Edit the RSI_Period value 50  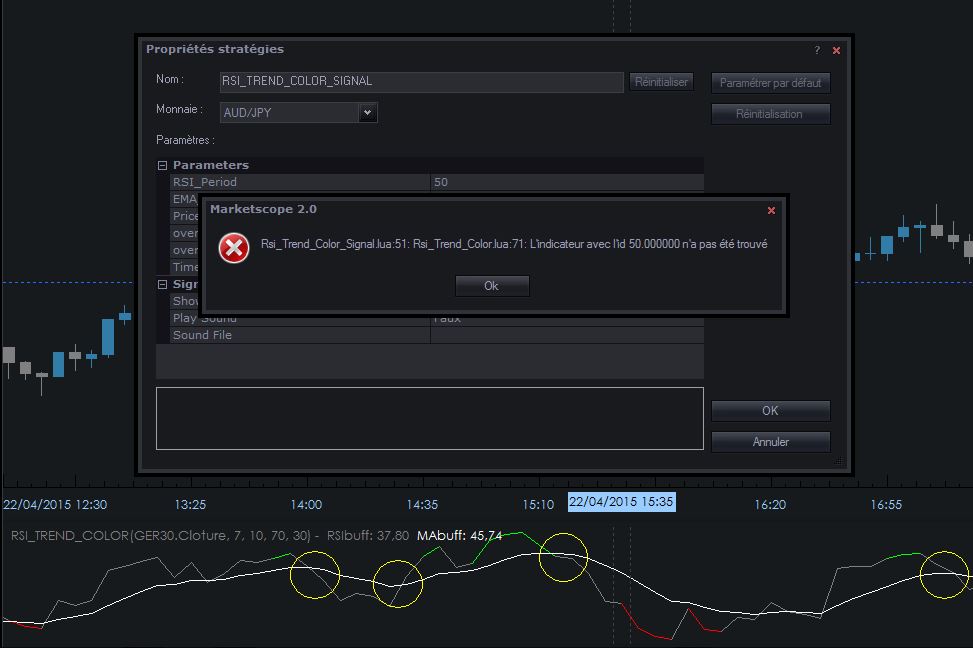[x=567, y=182]
